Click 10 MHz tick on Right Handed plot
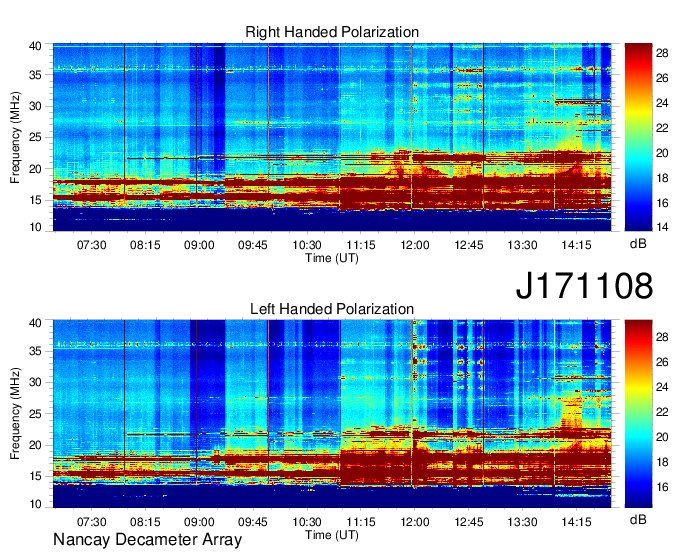Screen dimensions: 680x552 [36, 227]
